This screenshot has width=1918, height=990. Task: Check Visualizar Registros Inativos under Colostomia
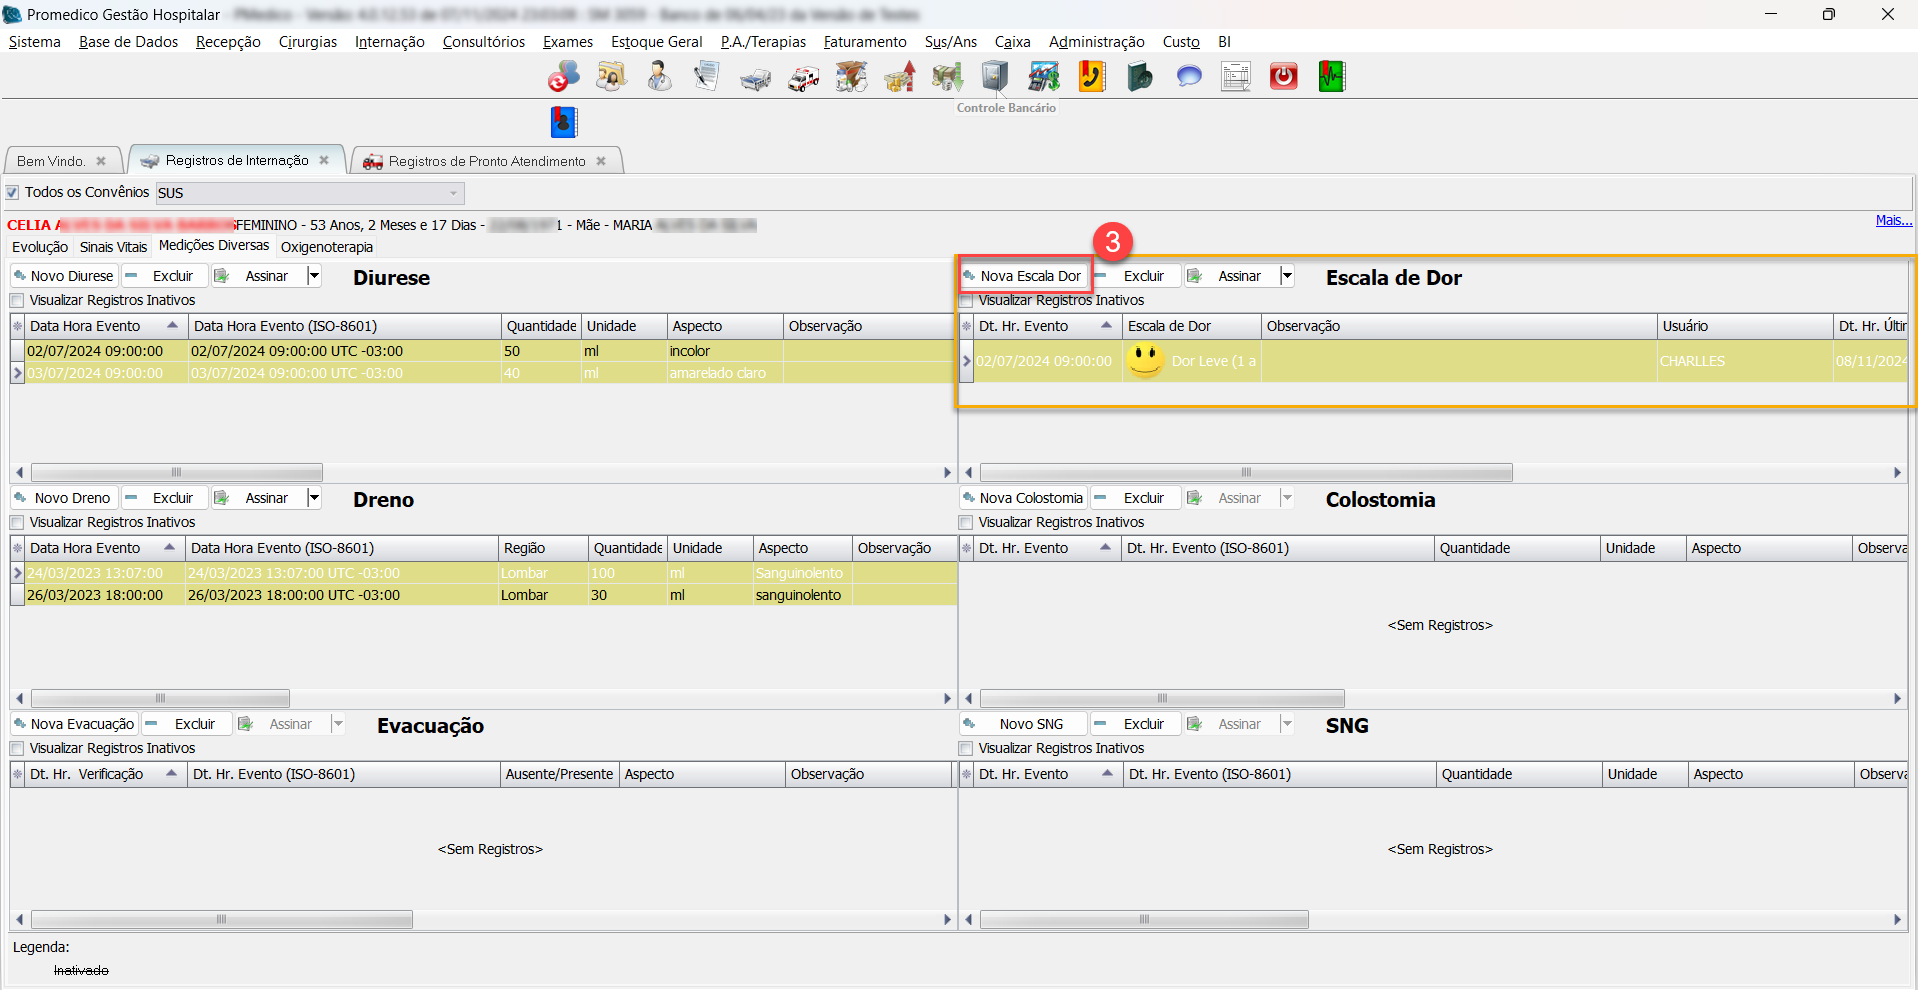tap(966, 522)
